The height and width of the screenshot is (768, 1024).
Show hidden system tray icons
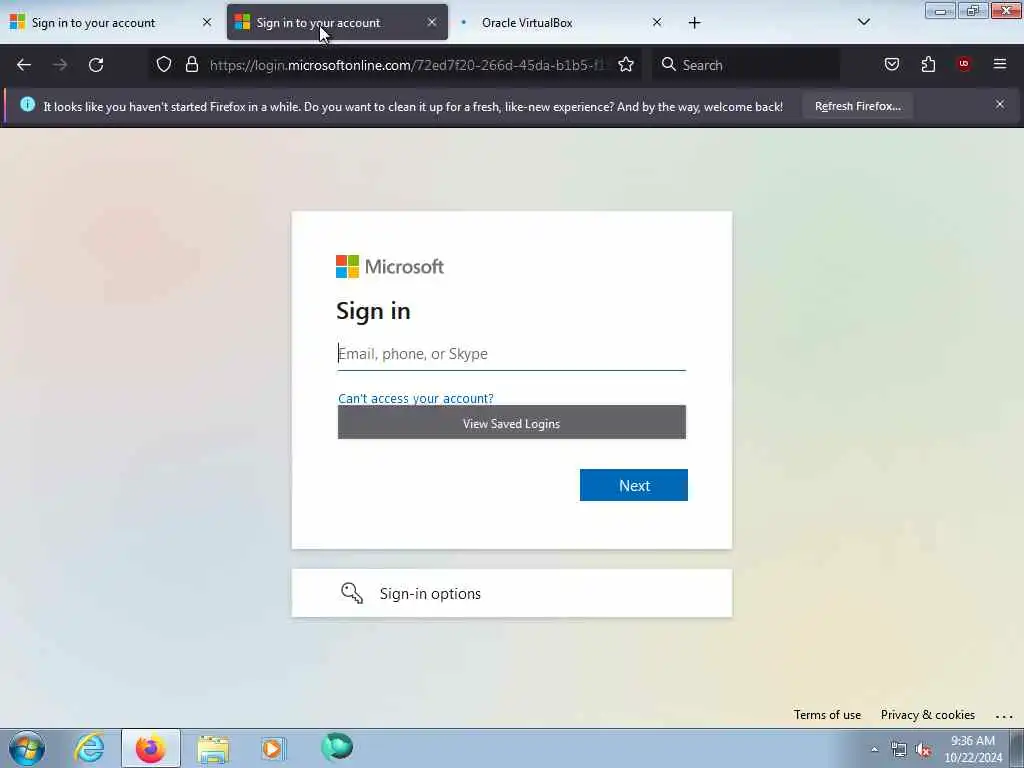(x=874, y=750)
